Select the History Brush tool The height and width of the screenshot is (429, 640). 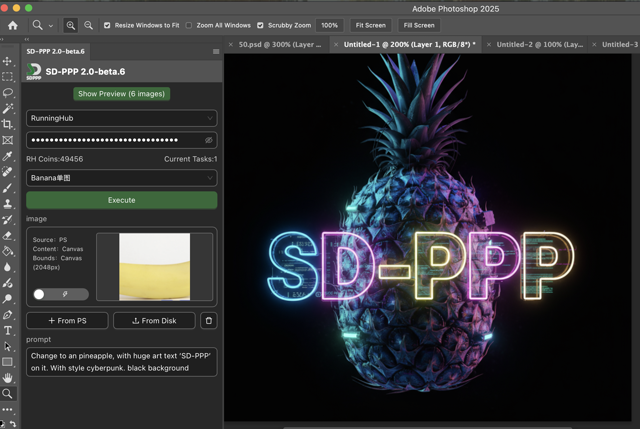click(x=7, y=220)
